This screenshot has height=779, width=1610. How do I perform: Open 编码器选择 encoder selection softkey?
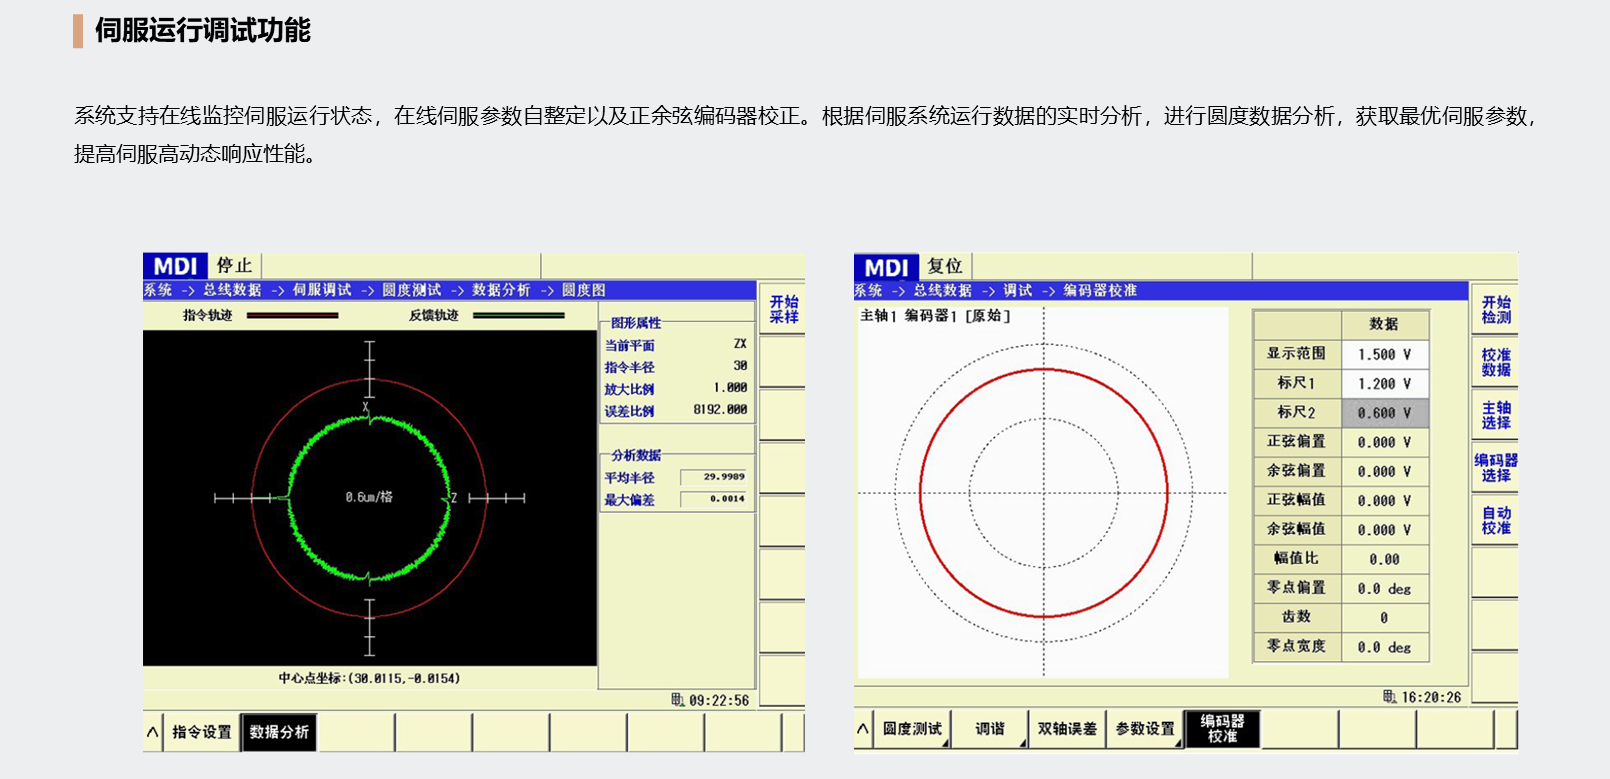(x=1495, y=468)
